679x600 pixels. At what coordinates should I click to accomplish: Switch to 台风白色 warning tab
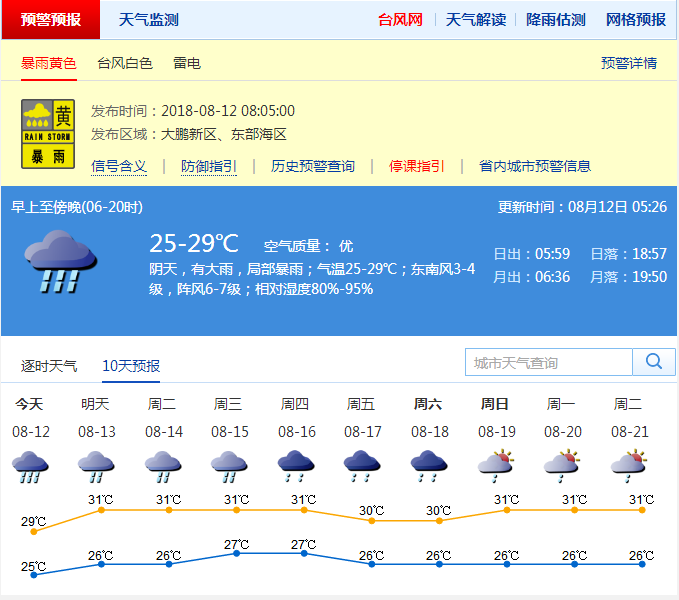pyautogui.click(x=125, y=63)
